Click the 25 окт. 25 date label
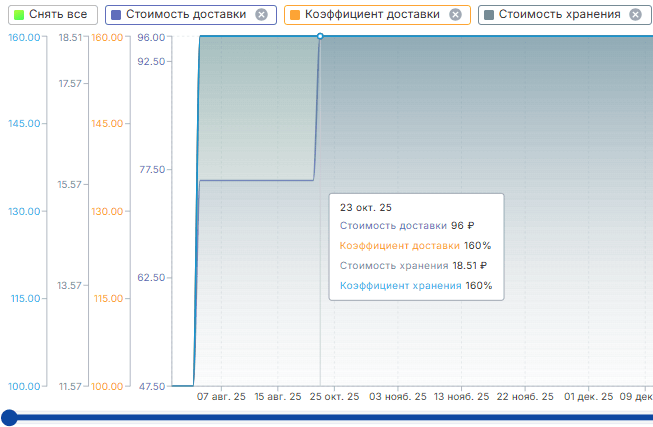This screenshot has height=427, width=653. click(x=334, y=397)
